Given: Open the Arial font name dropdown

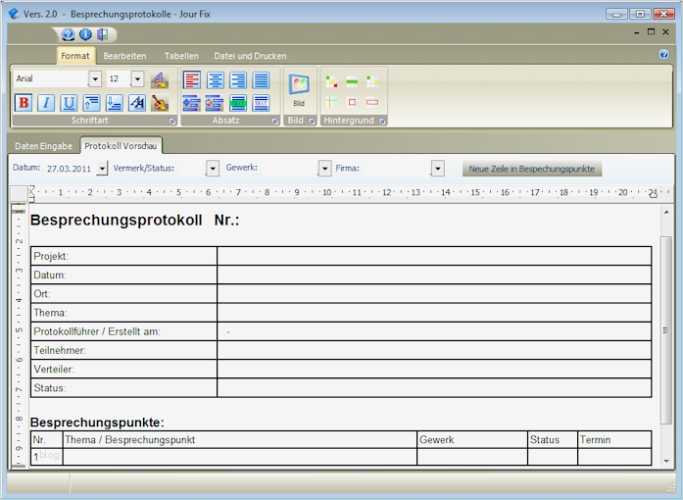Looking at the screenshot, I should pos(95,79).
